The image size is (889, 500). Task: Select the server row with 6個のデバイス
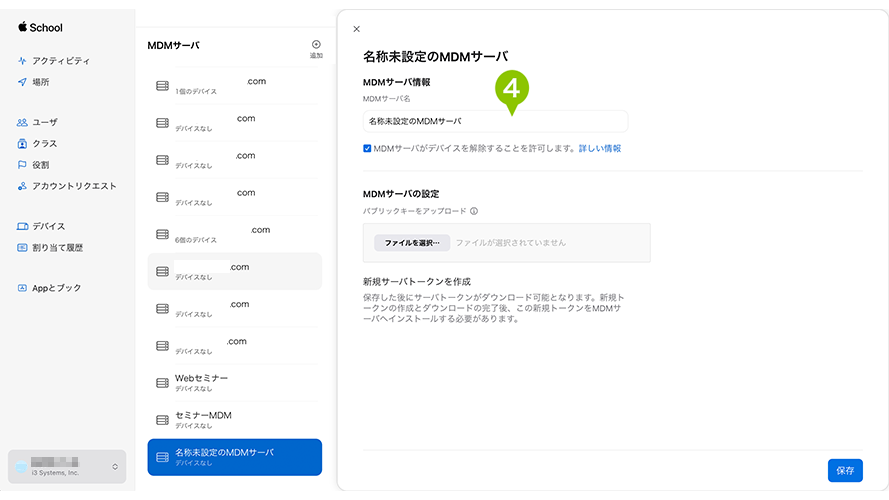click(x=235, y=234)
